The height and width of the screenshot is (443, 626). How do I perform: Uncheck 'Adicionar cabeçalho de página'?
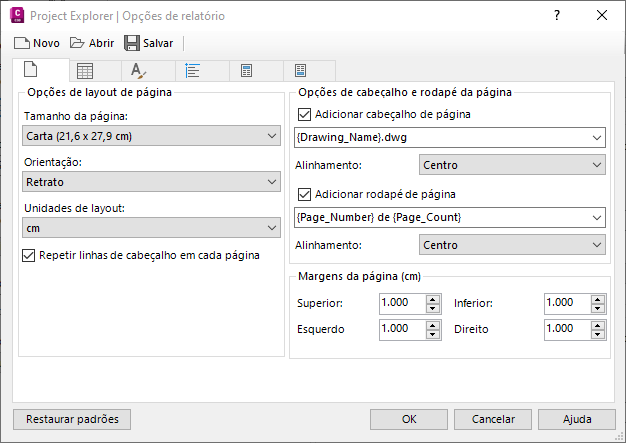[305, 115]
